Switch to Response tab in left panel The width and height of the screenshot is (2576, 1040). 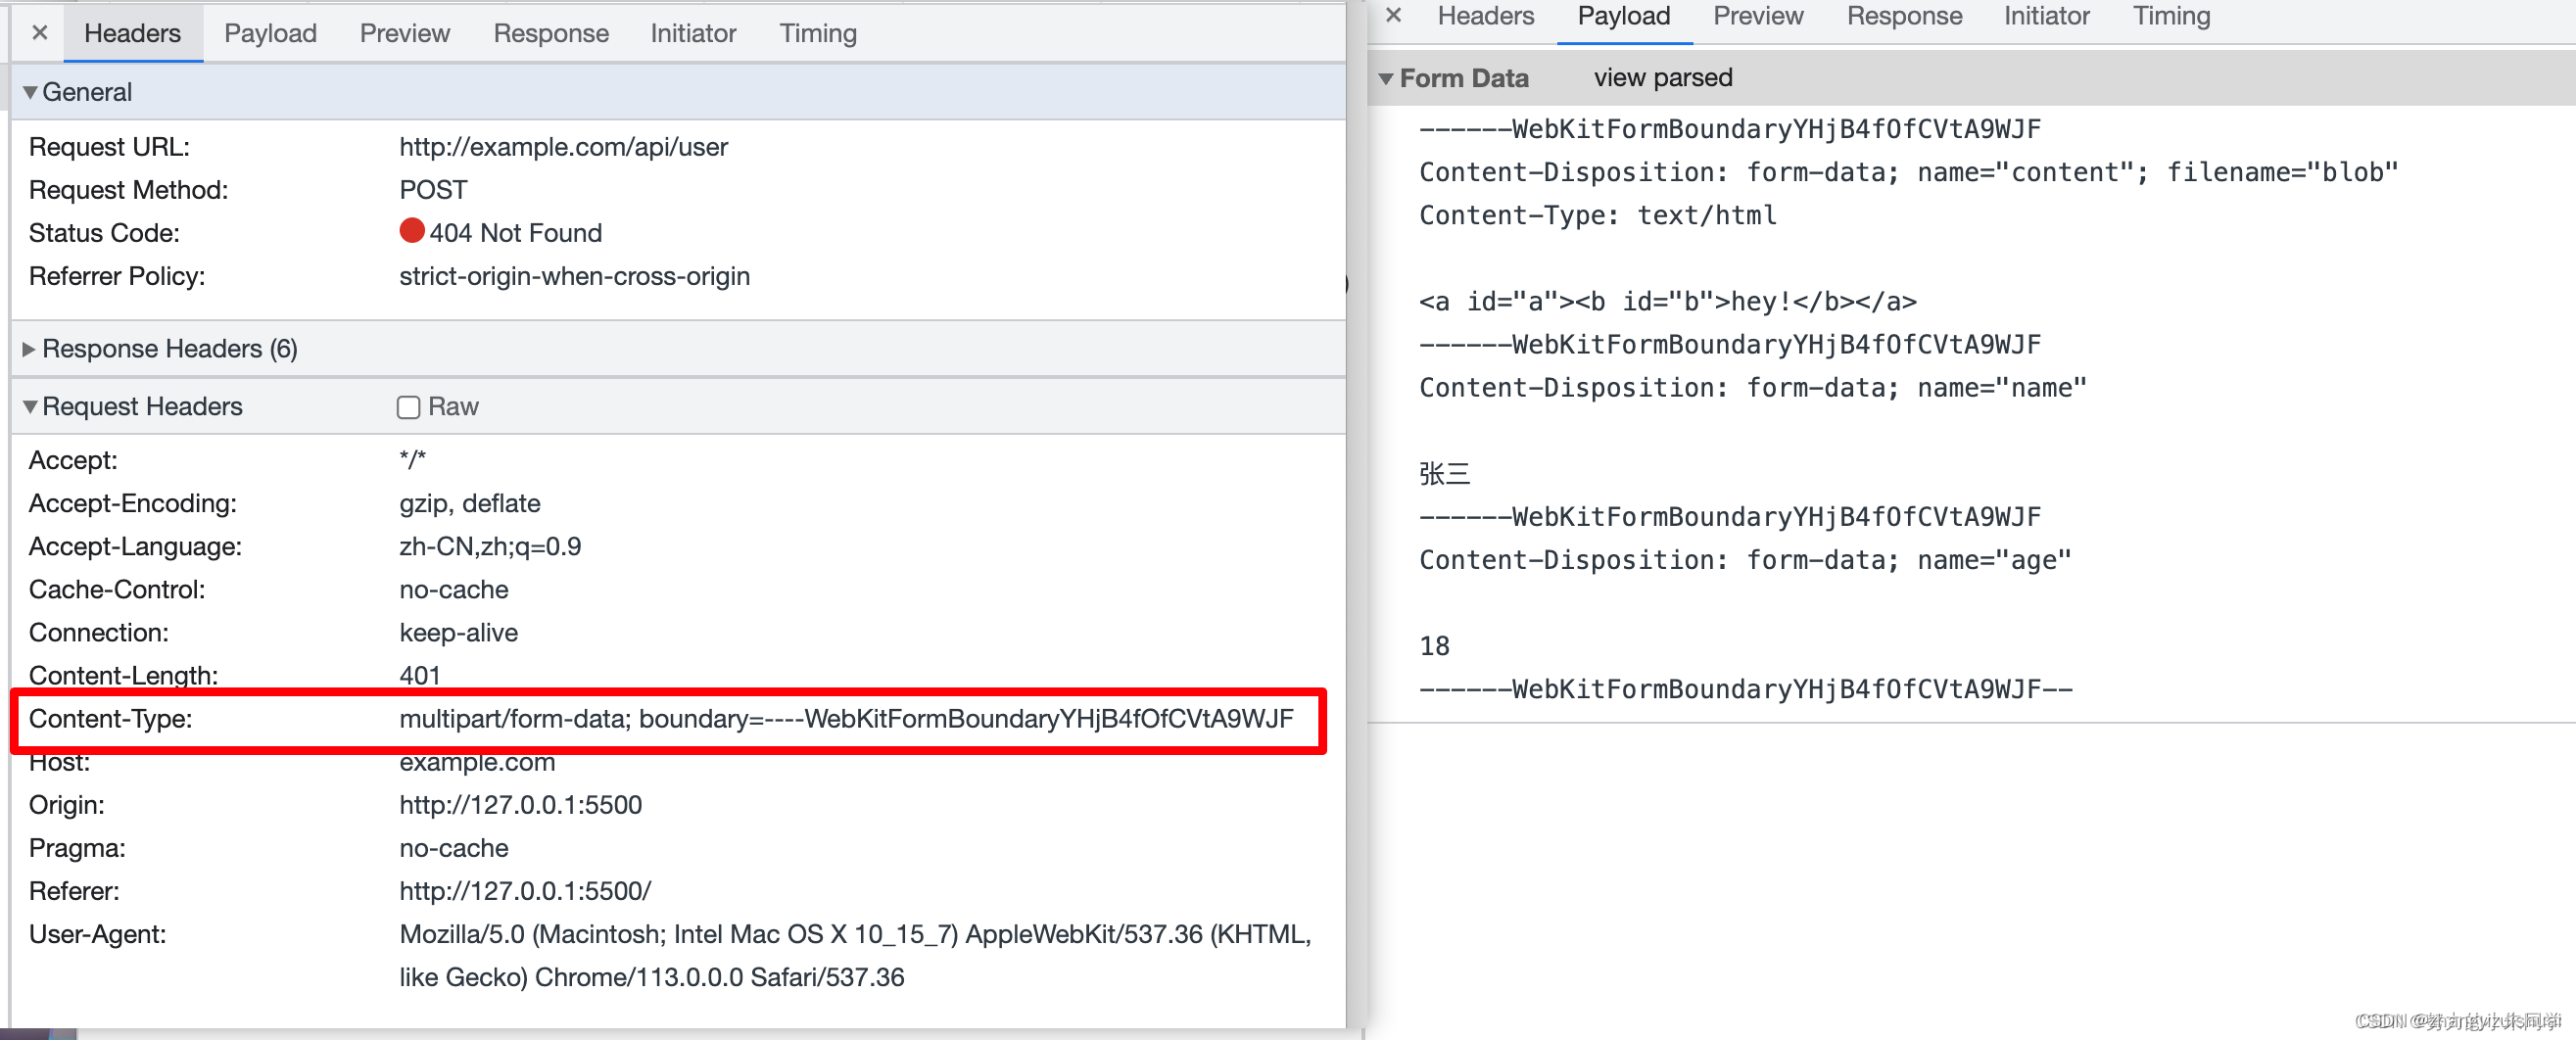pos(551,33)
